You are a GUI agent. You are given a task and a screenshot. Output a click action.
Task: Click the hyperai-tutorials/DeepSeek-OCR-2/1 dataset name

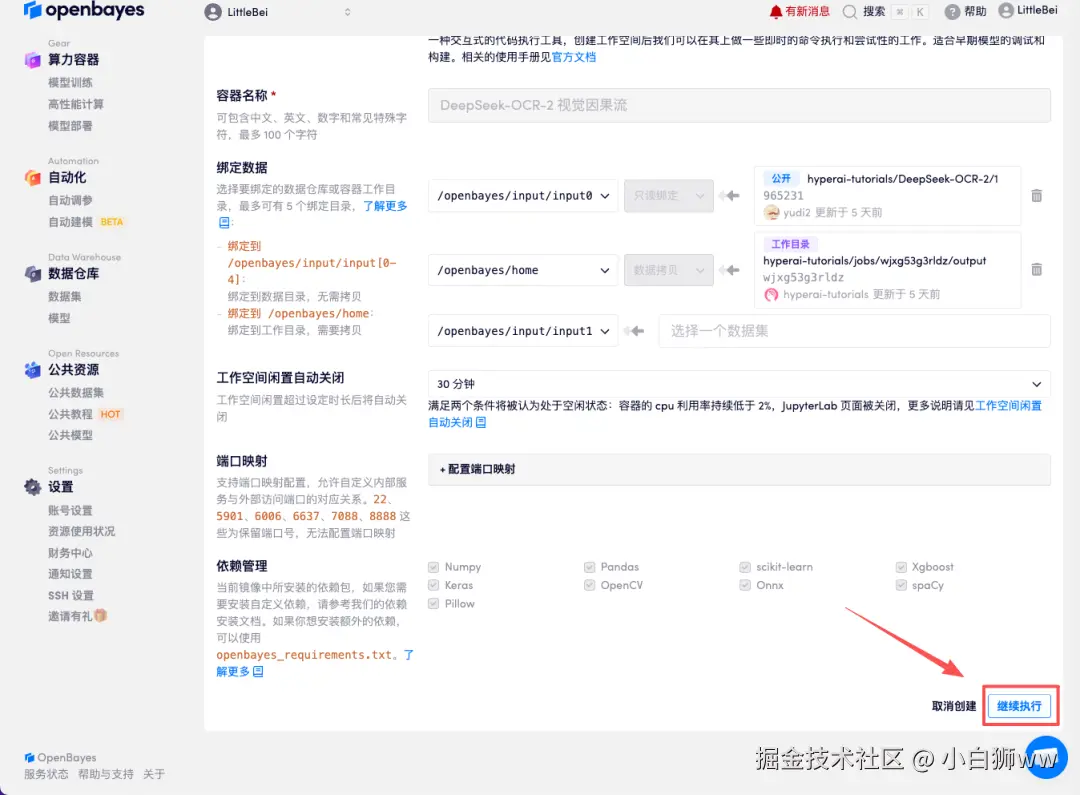902,179
